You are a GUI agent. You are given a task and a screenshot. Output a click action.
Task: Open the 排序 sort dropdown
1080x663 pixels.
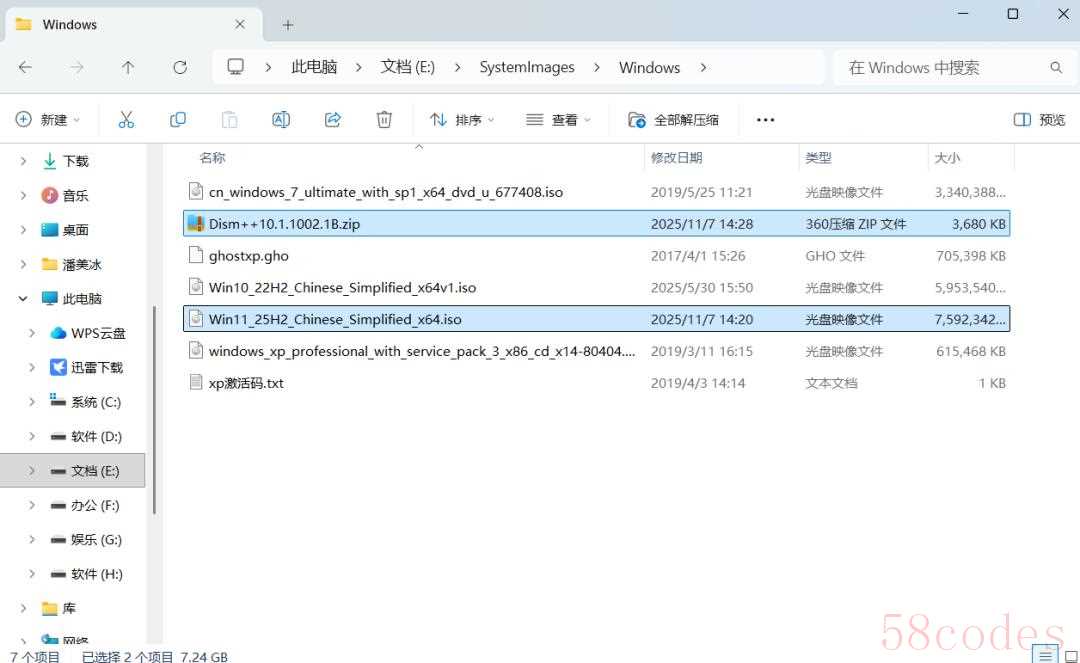[462, 120]
